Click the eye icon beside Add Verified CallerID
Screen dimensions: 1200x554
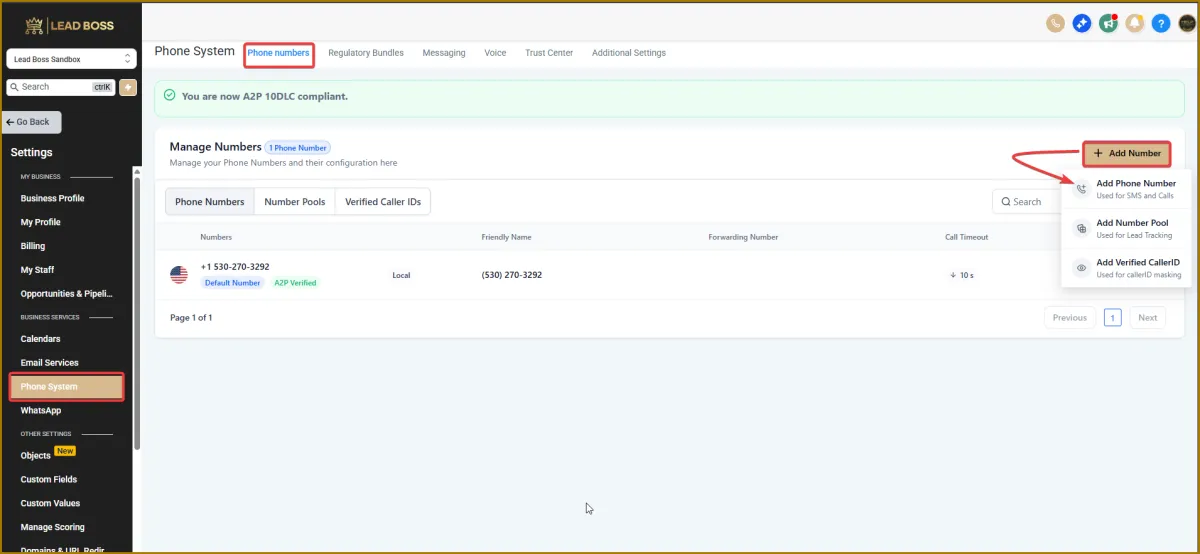point(1081,268)
